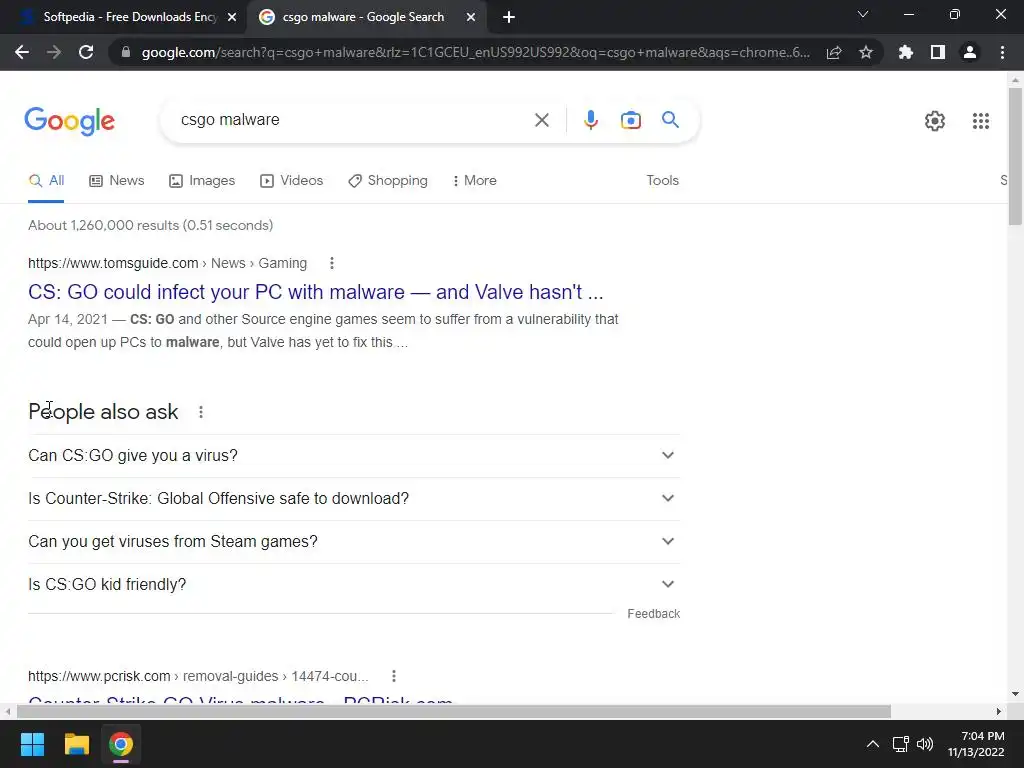The height and width of the screenshot is (768, 1024).
Task: Open the tab search chevron in the title bar
Action: 863,14
